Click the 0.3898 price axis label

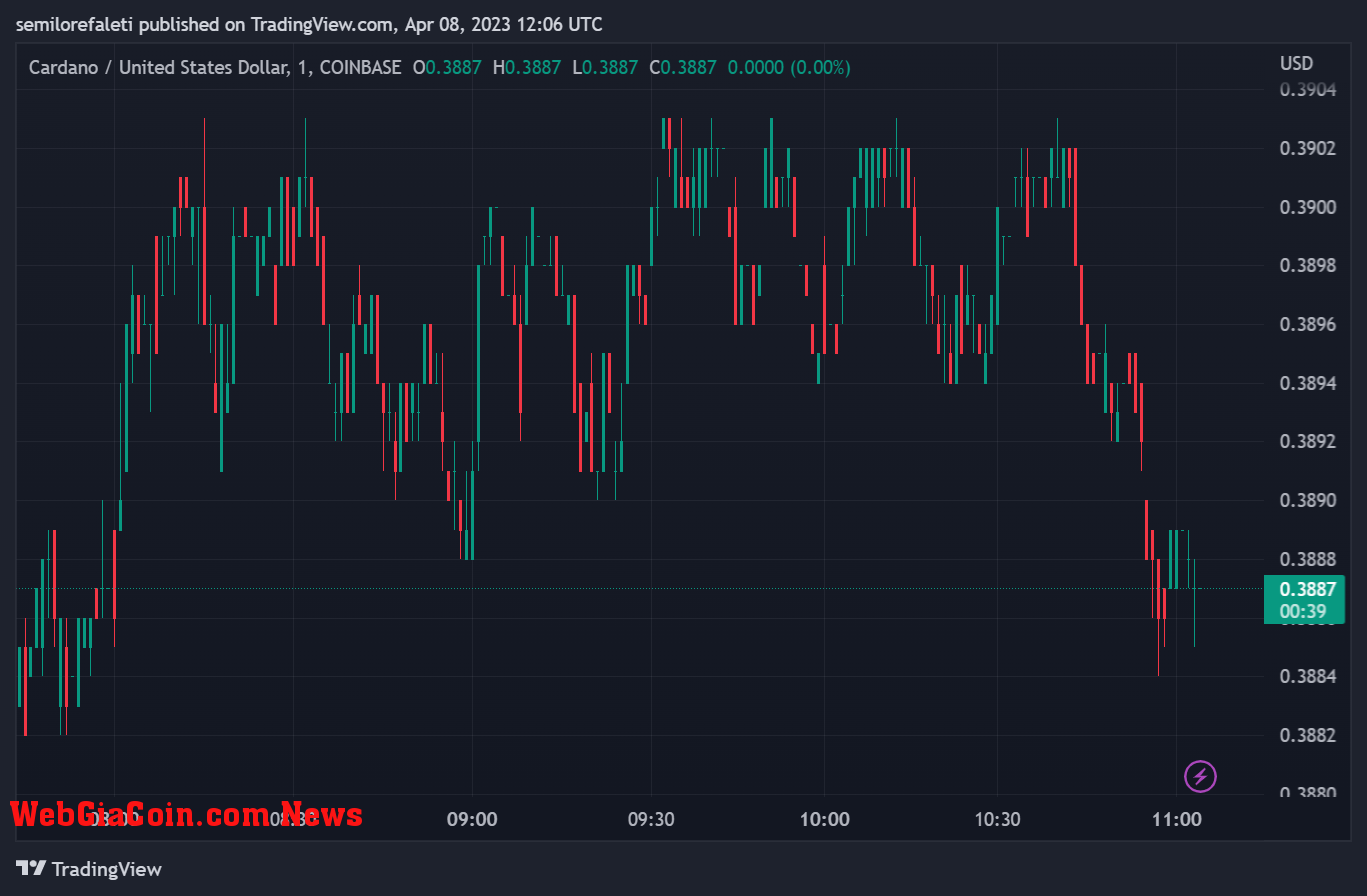pyautogui.click(x=1308, y=266)
